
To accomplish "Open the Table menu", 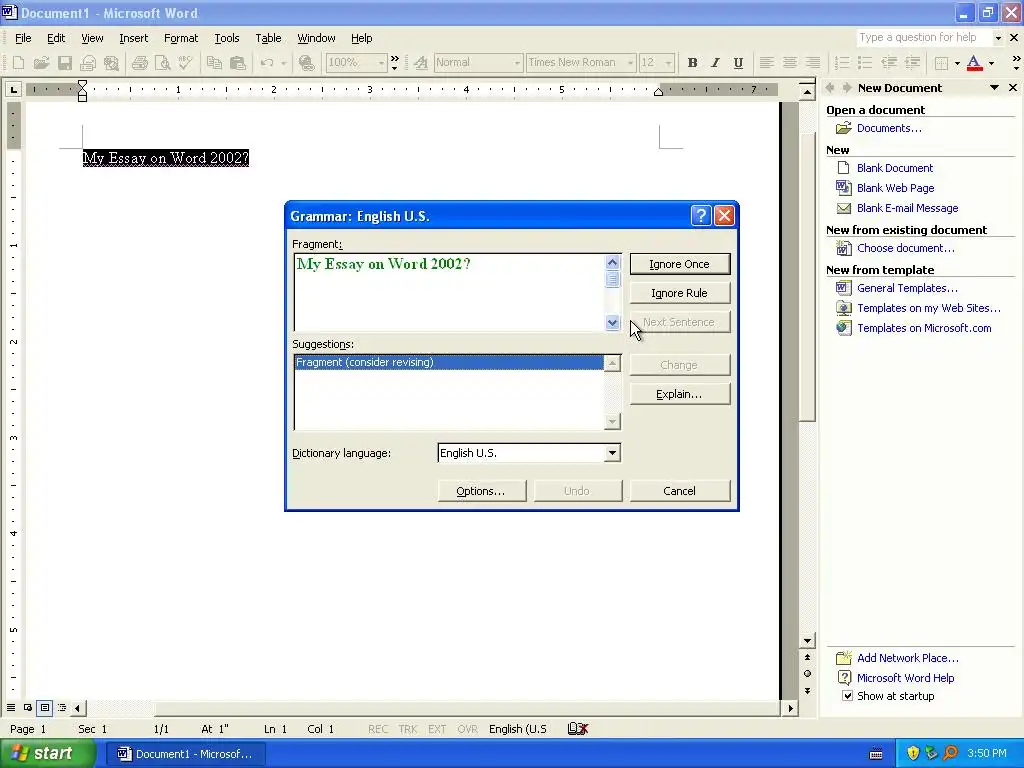I will point(268,38).
